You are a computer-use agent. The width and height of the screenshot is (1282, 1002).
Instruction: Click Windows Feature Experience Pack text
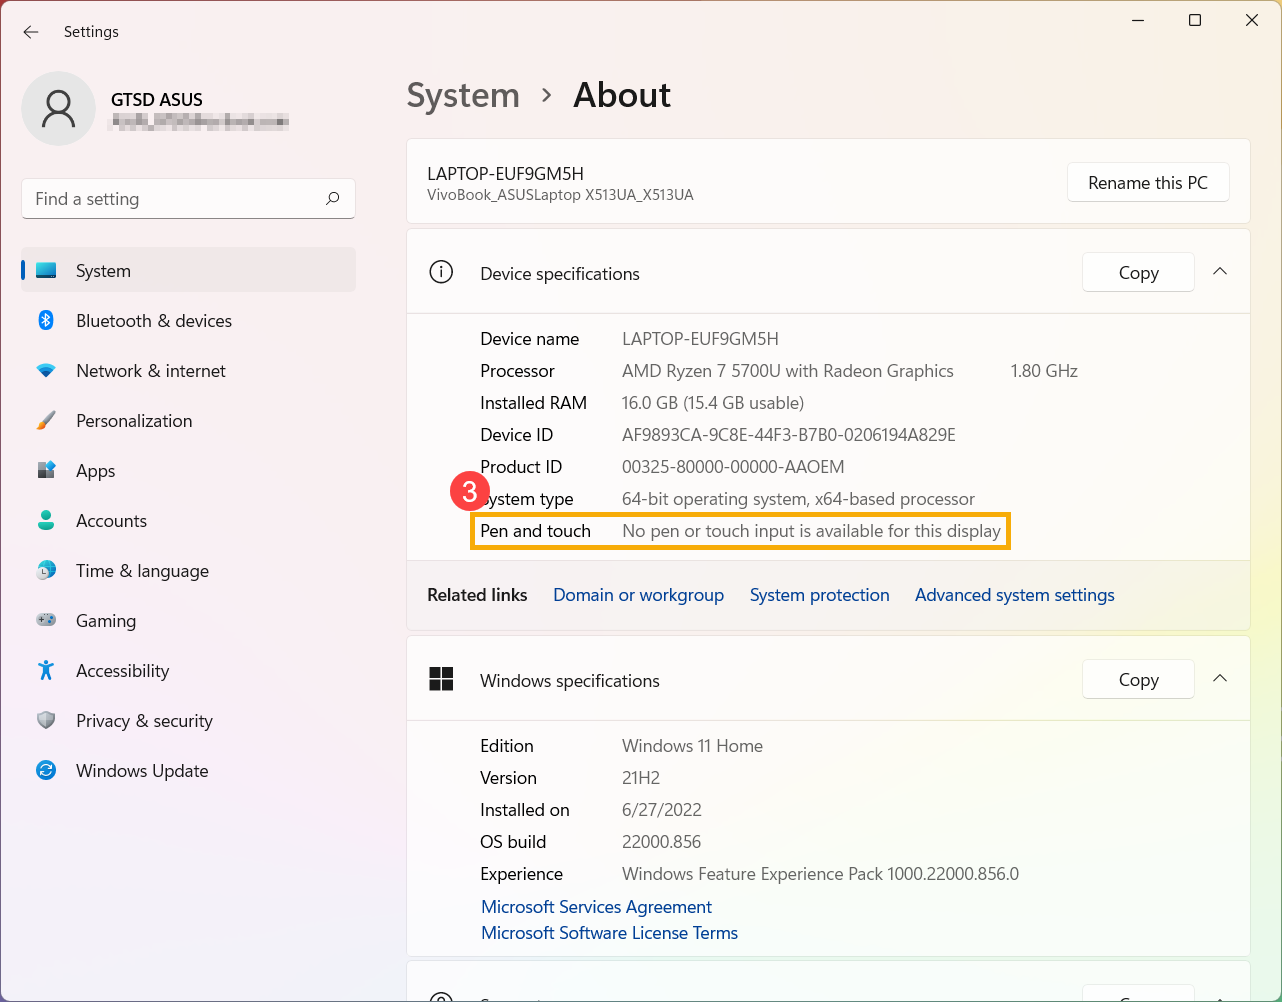tap(820, 874)
